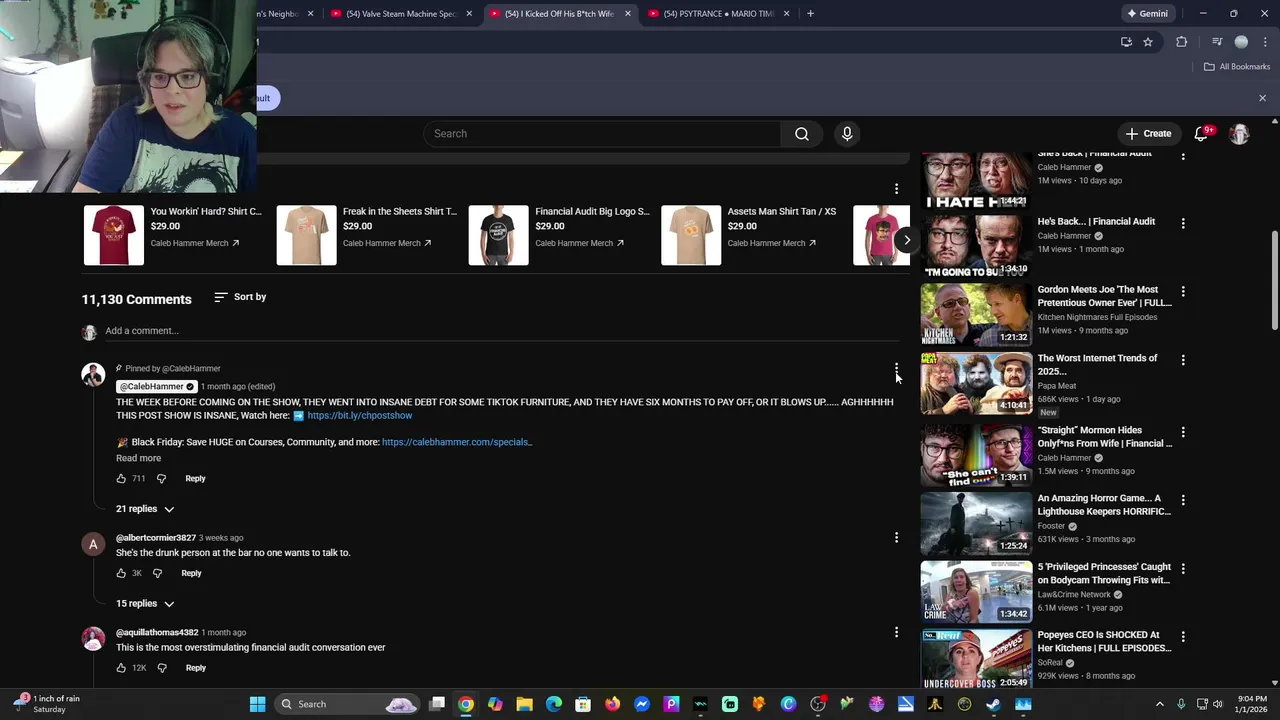
Task: Open @albertcormier3827 channel link
Action: point(156,538)
